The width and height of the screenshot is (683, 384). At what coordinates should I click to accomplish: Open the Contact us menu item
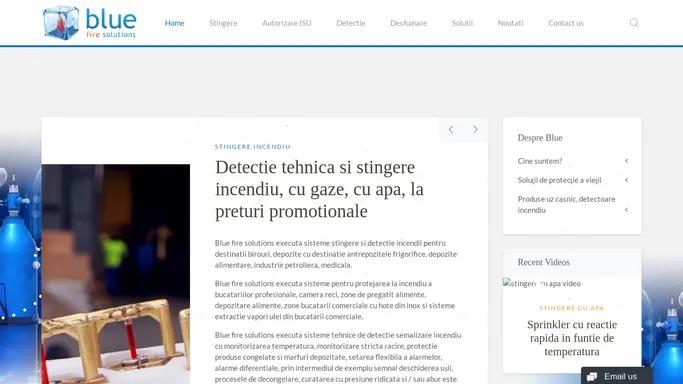(x=566, y=23)
